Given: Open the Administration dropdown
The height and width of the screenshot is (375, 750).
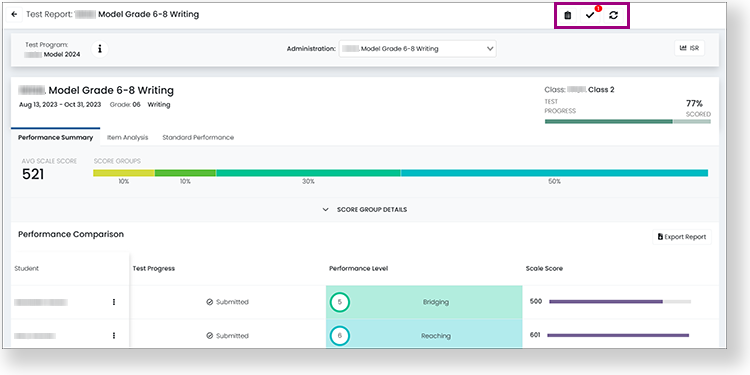Looking at the screenshot, I should point(418,49).
